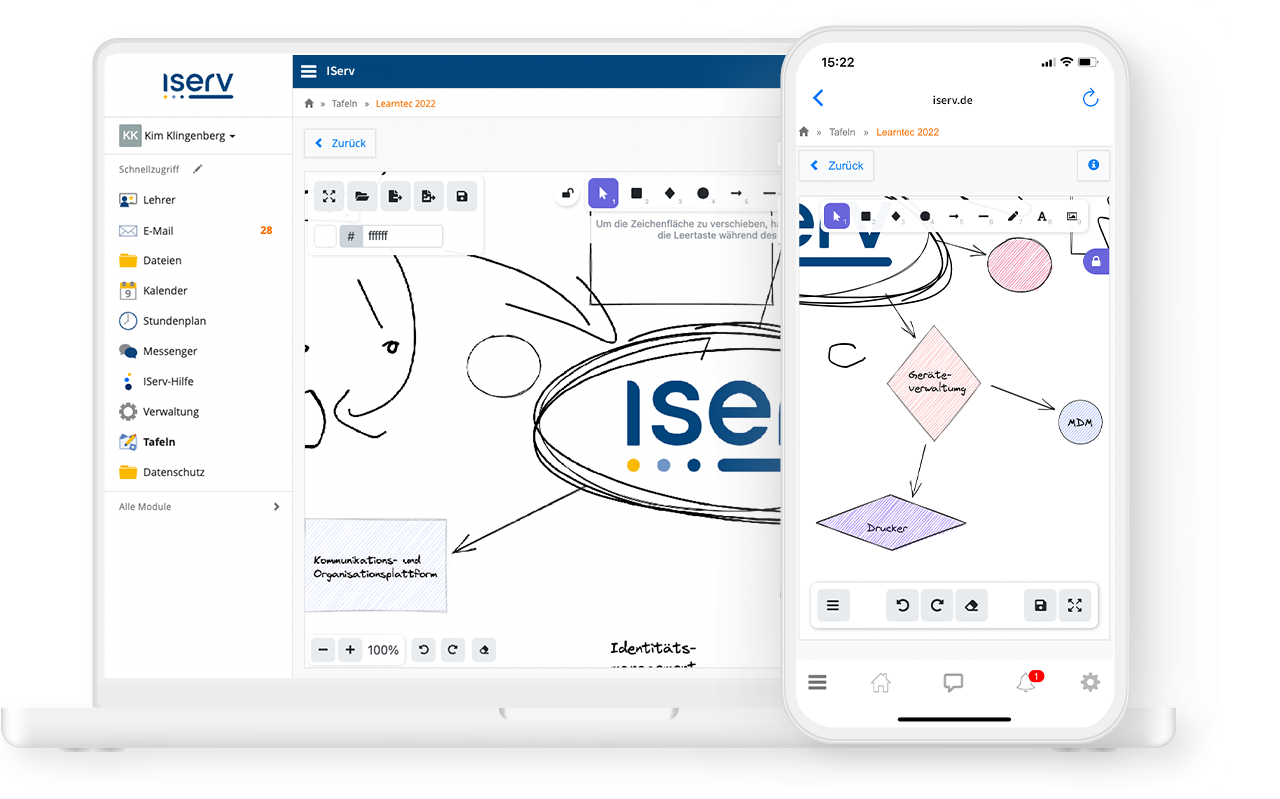Image resolution: width=1280 pixels, height=799 pixels.
Task: Click the home breadcrumb icon on phone
Action: point(805,132)
